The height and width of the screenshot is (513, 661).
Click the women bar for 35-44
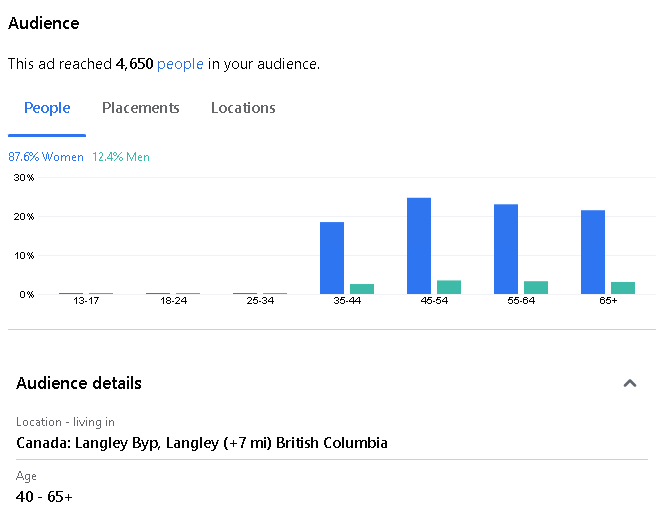(x=332, y=258)
